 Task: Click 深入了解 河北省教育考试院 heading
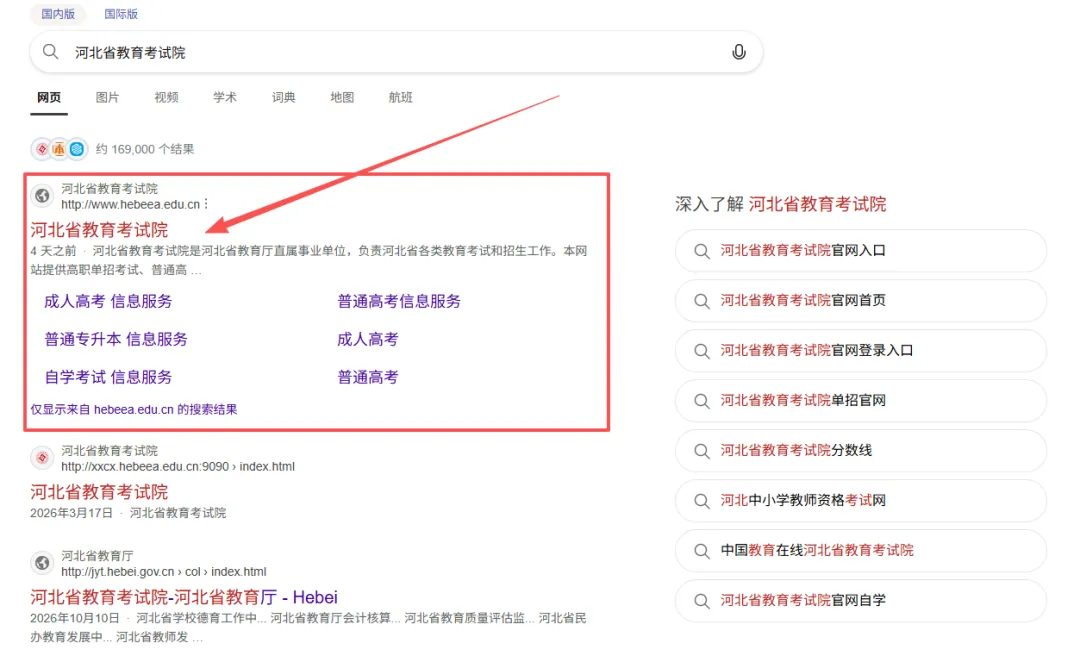pos(780,204)
